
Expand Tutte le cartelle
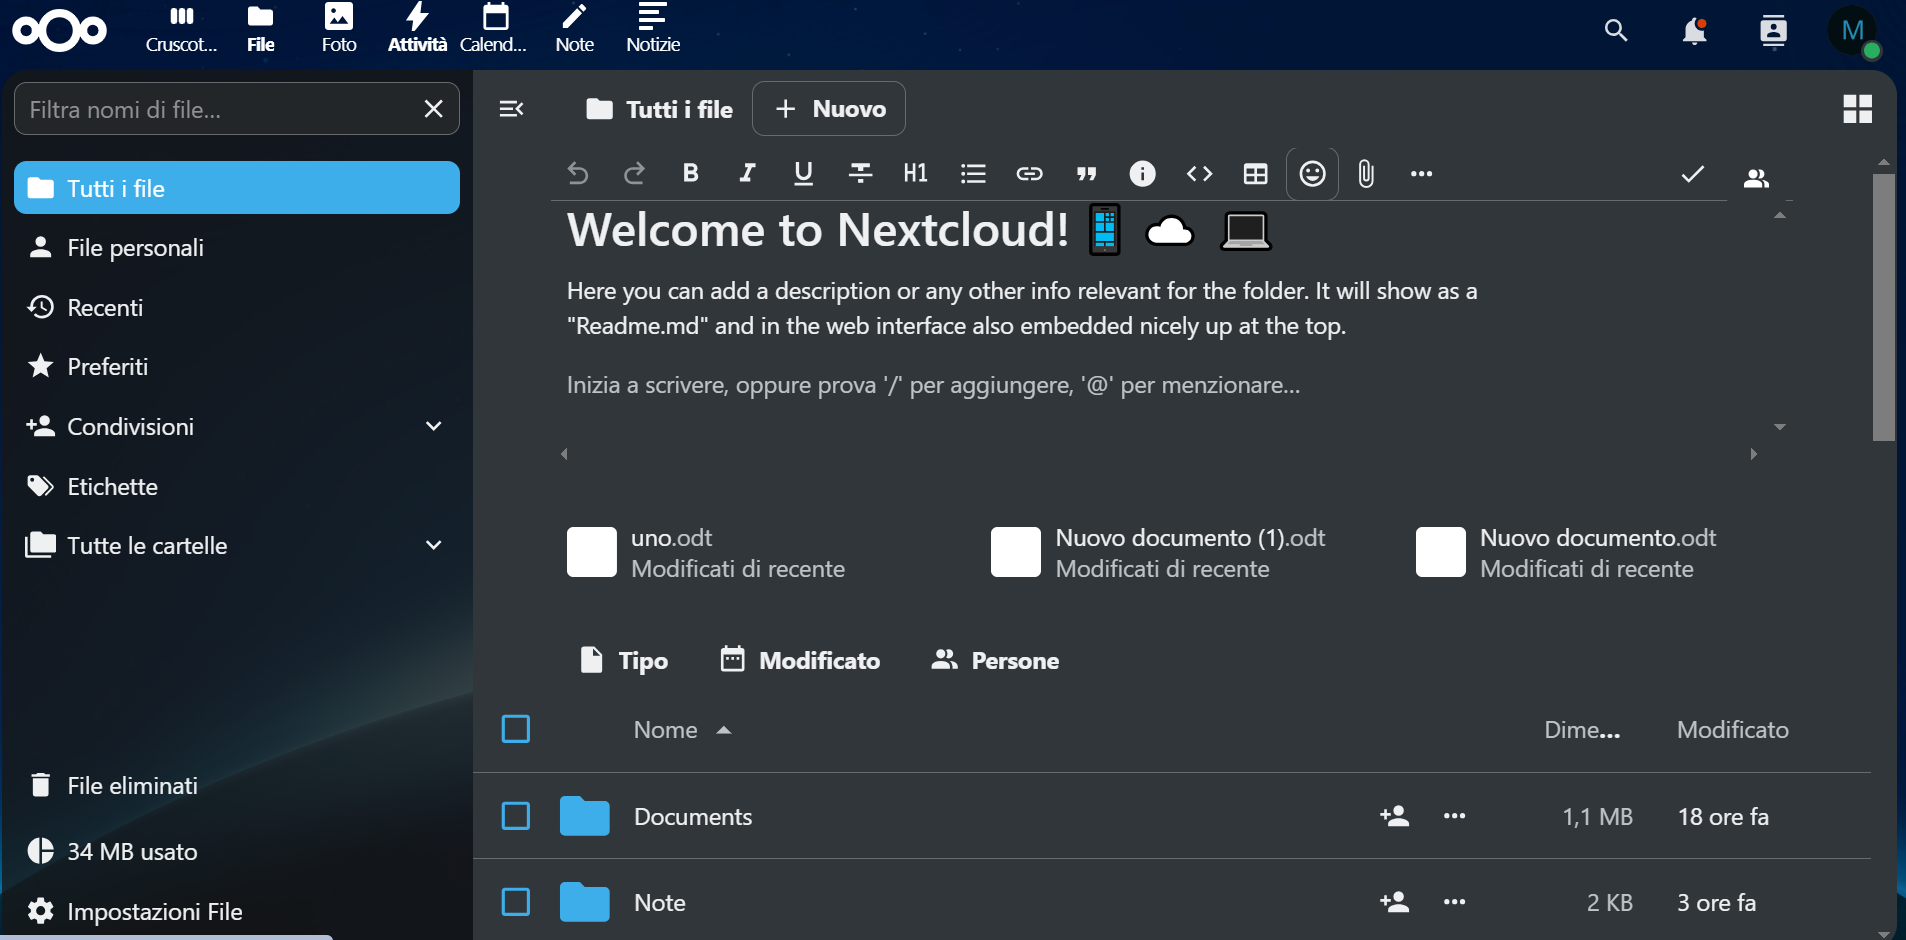point(434,545)
